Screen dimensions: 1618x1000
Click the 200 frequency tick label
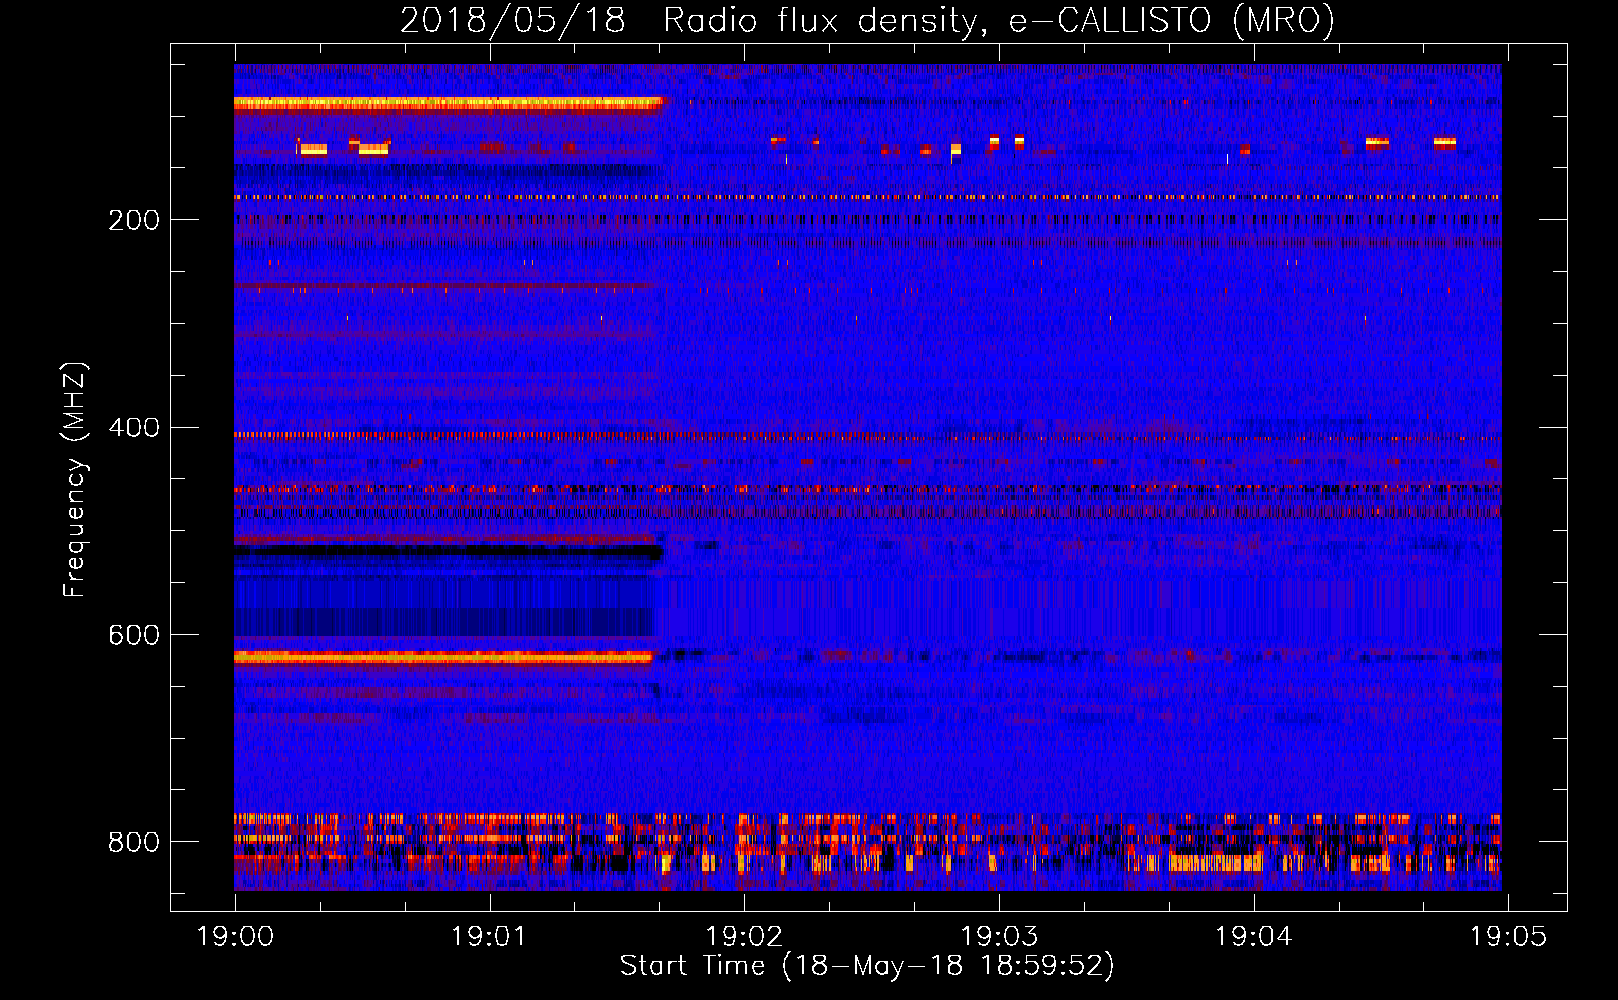click(134, 220)
